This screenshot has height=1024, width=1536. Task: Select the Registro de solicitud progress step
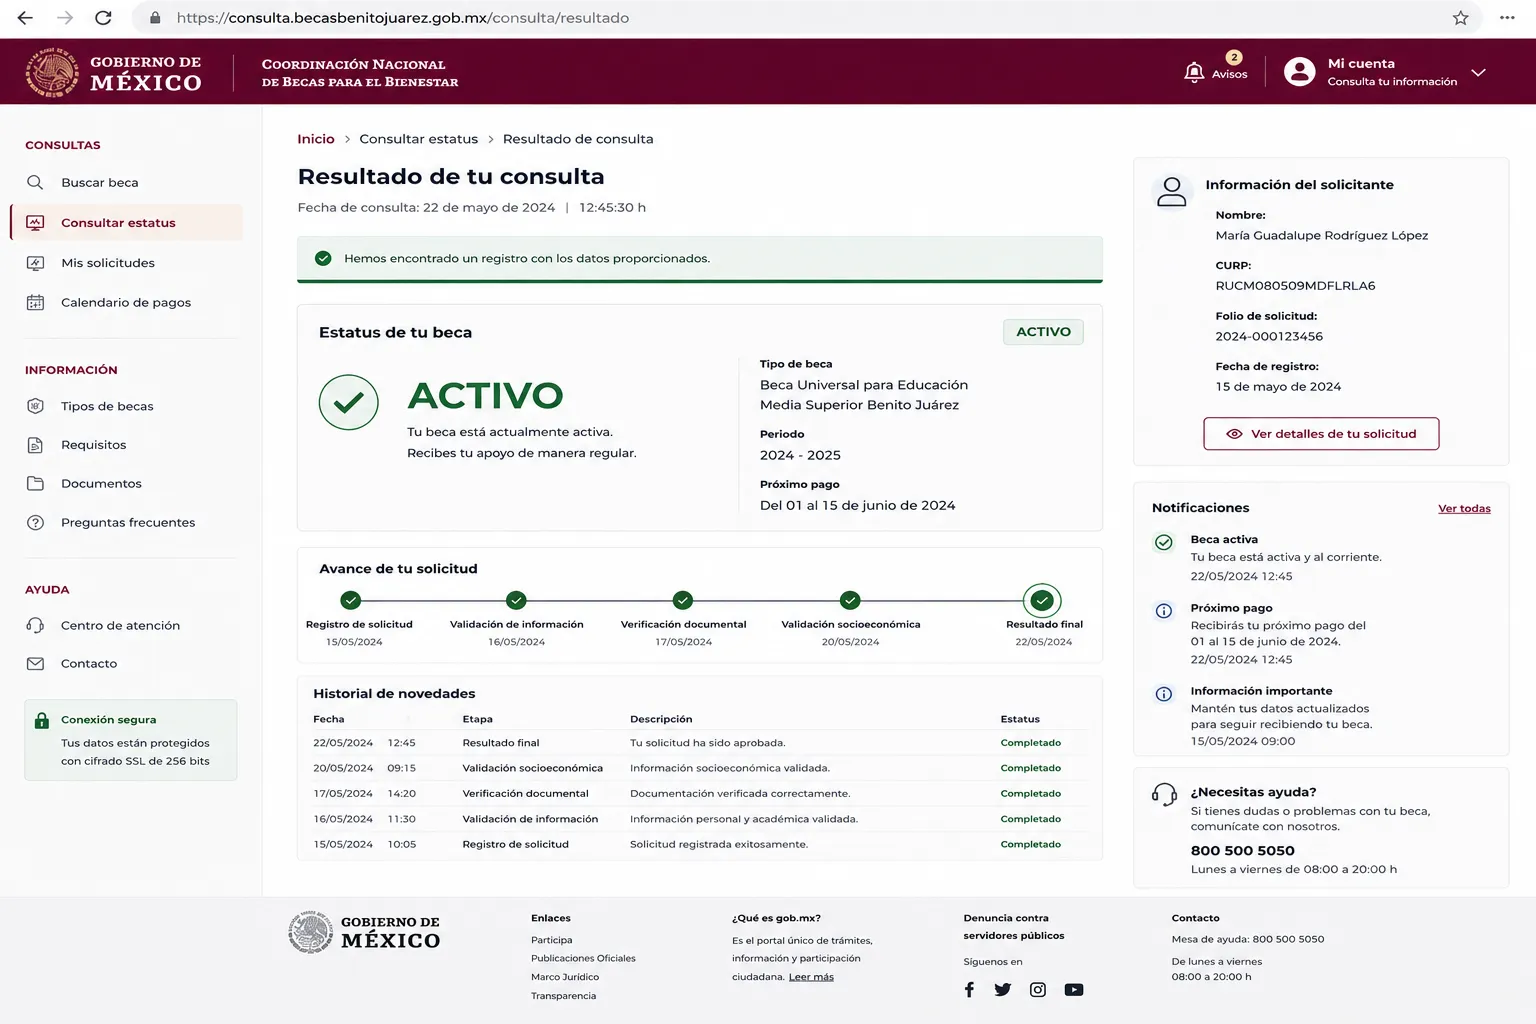pos(350,600)
